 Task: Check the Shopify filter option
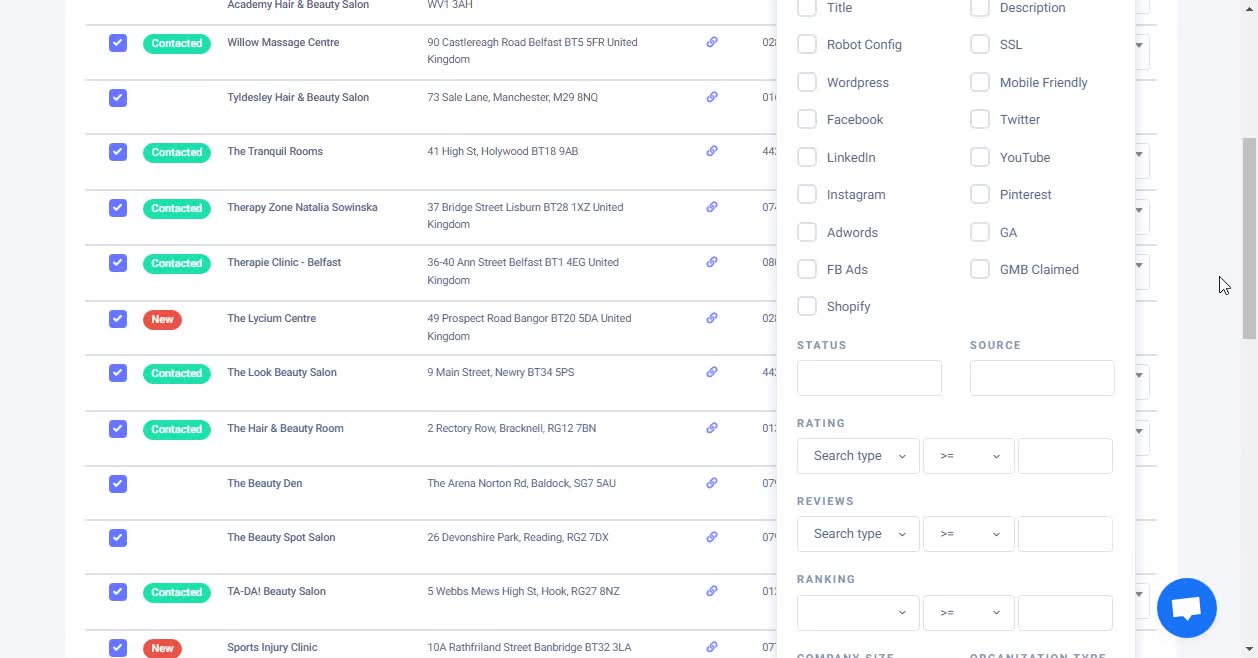click(807, 306)
